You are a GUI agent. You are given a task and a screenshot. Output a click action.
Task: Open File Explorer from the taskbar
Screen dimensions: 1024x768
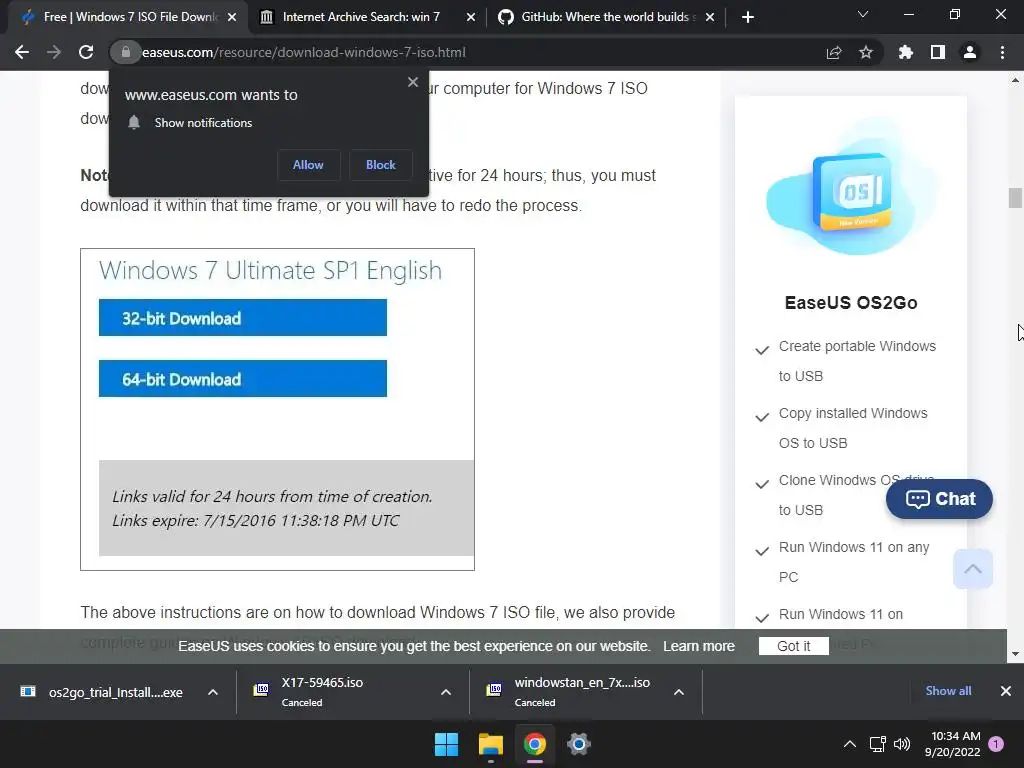point(490,744)
